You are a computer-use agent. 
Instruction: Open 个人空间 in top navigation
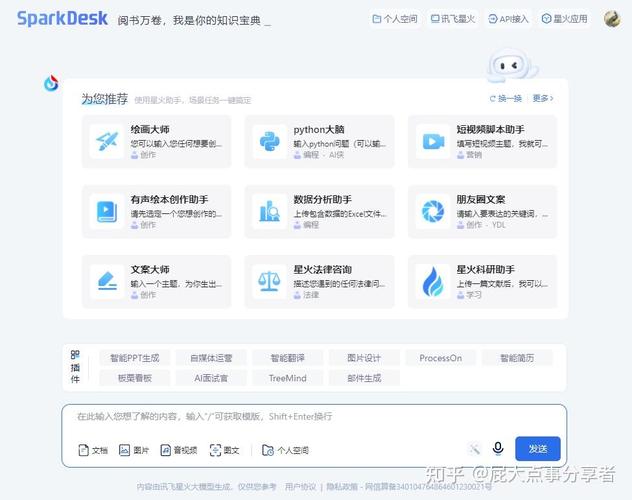(x=395, y=19)
